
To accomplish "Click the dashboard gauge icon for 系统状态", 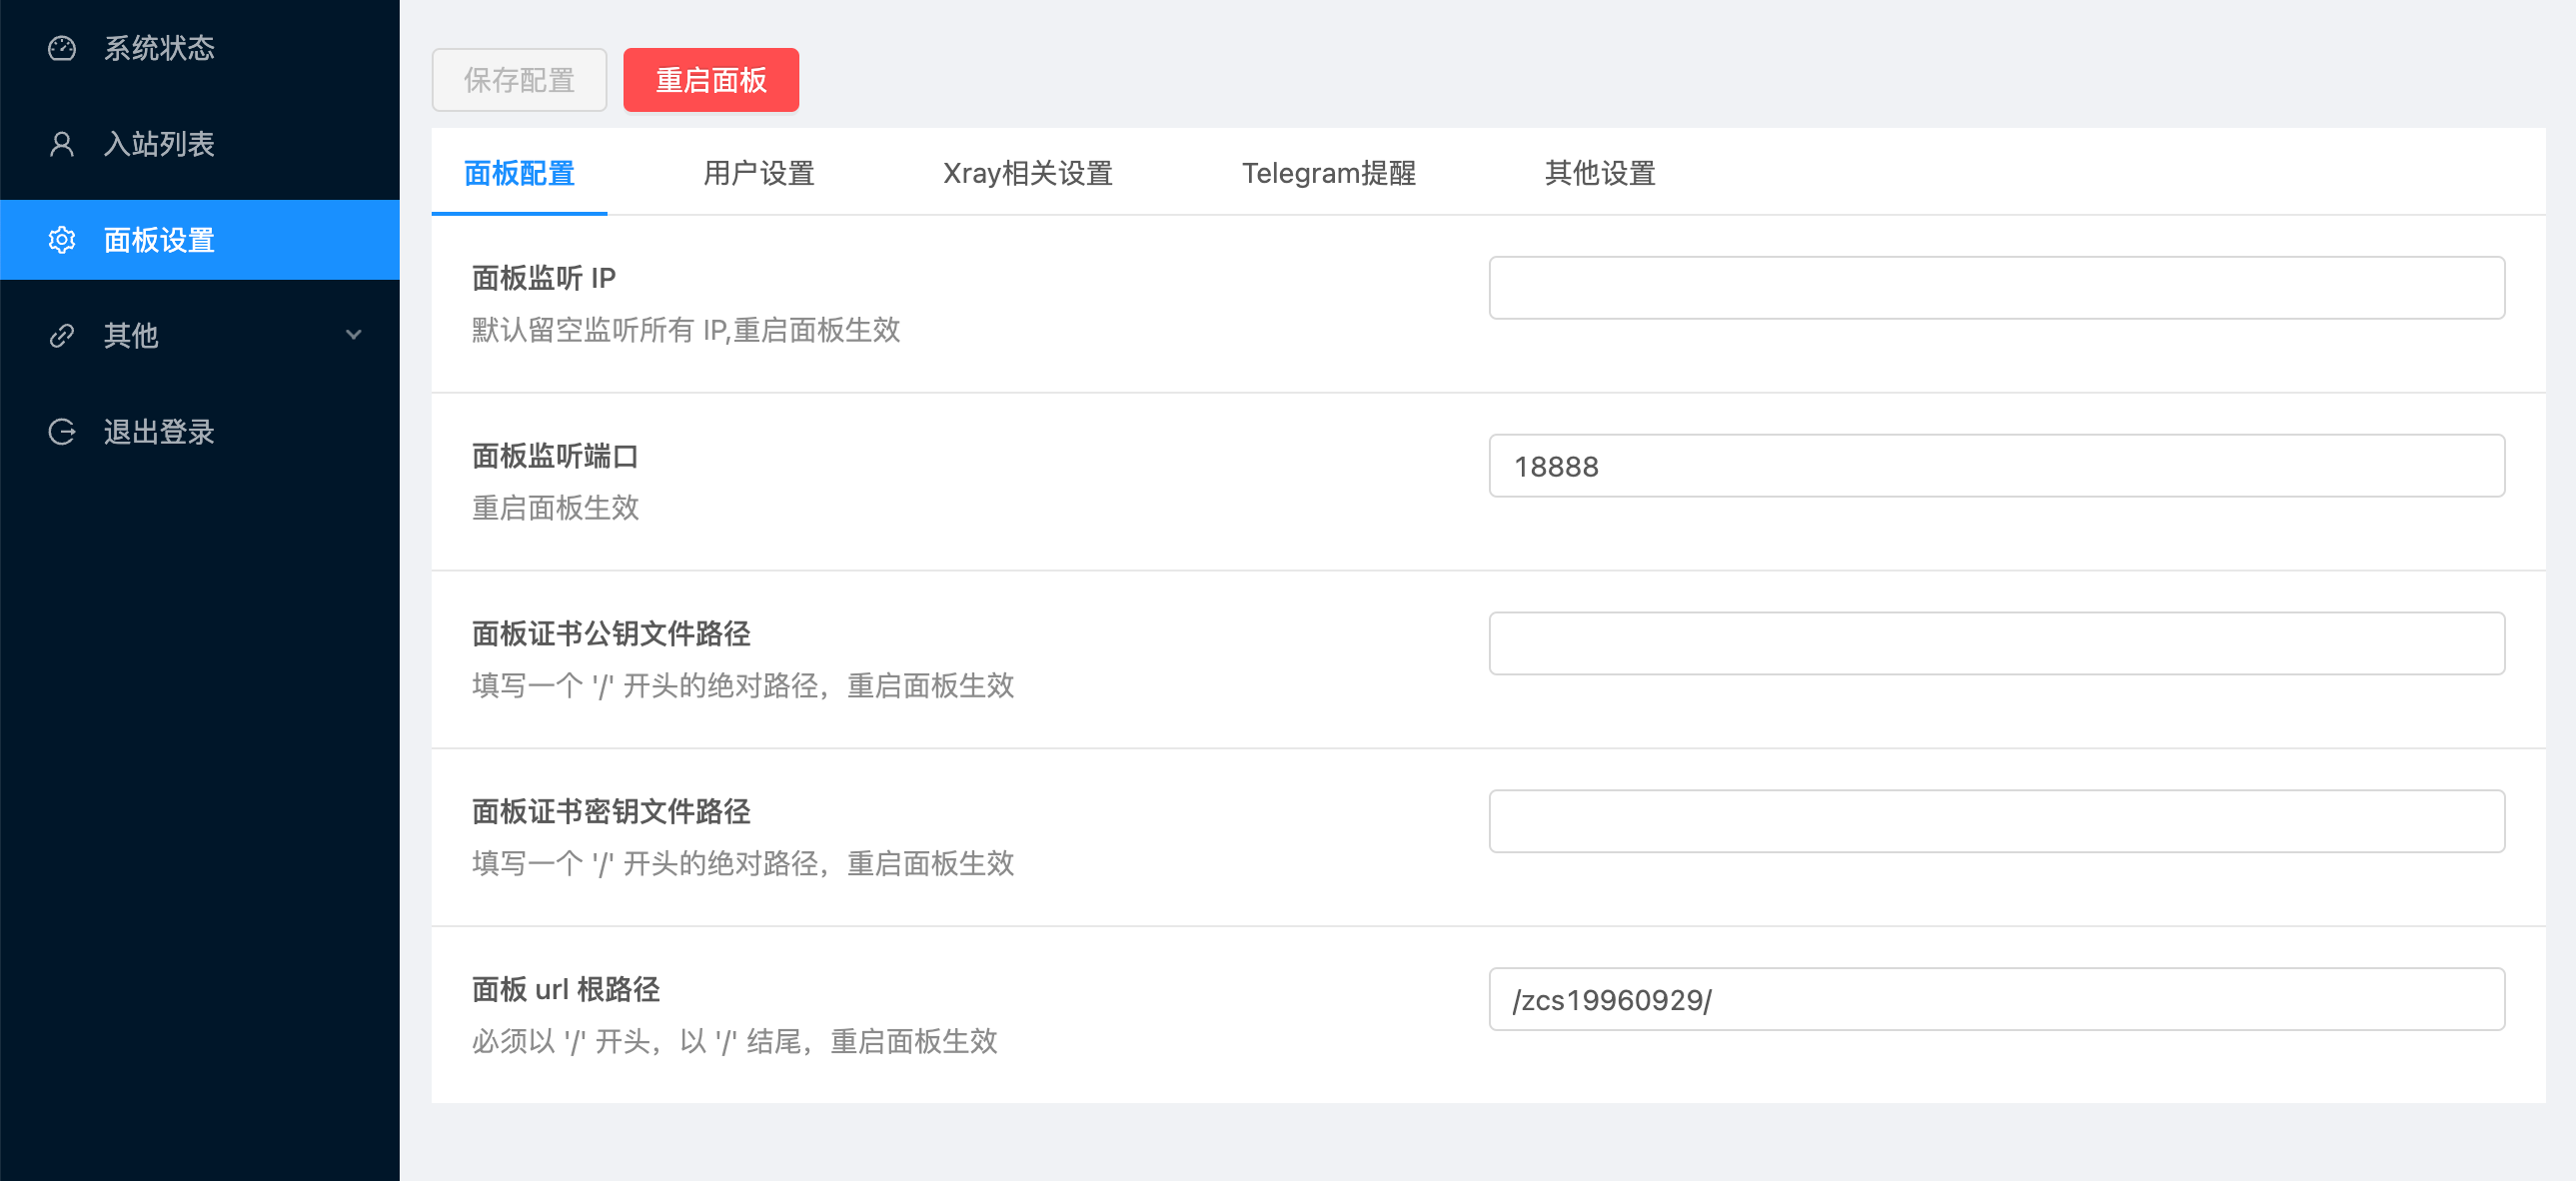I will (62, 48).
